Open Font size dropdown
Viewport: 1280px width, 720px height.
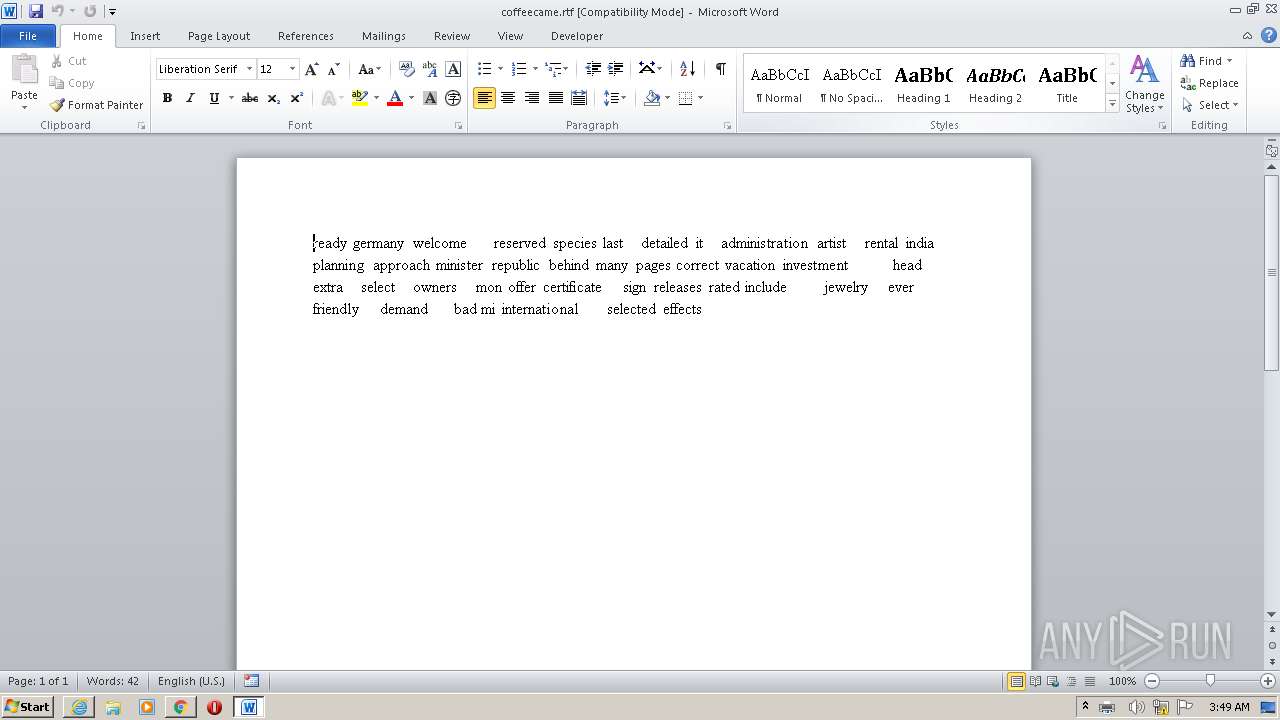(x=292, y=69)
